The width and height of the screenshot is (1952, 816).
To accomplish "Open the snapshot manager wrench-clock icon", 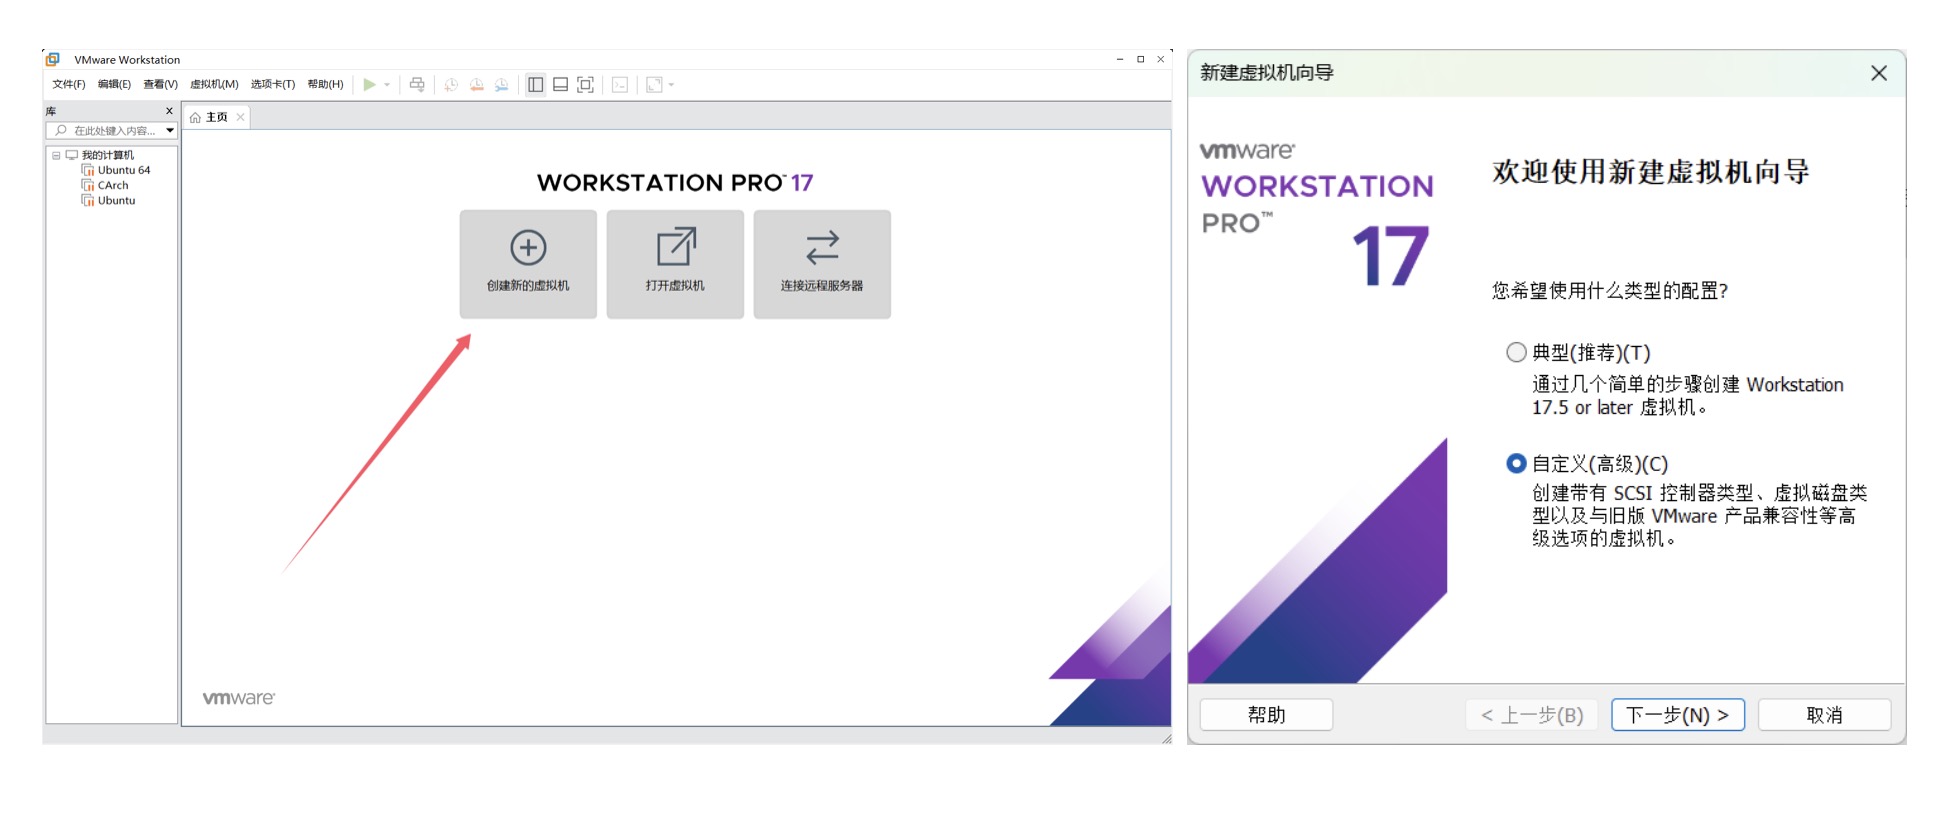I will point(502,85).
